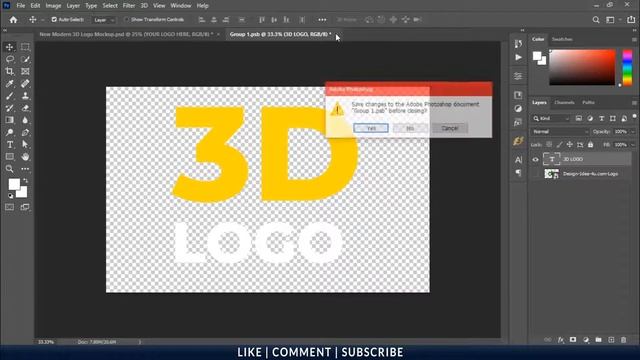Toggle the layer filtering on/off switch
This screenshot has height=360, width=640.
[x=635, y=117]
